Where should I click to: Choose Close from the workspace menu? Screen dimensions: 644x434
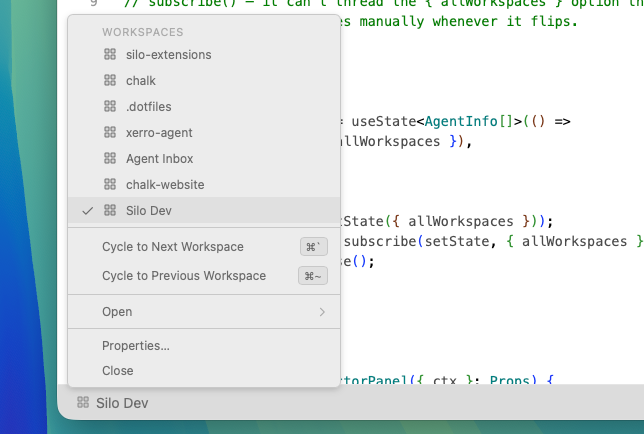(x=204, y=371)
